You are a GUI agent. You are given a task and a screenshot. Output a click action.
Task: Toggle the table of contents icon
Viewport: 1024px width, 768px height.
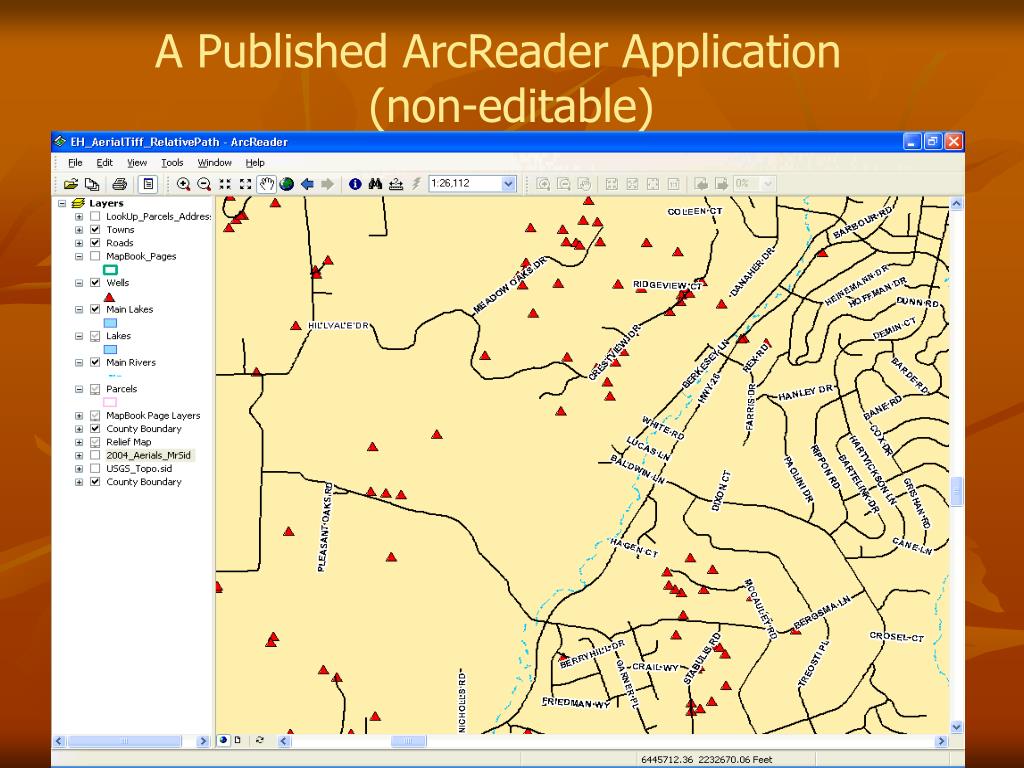(x=148, y=184)
